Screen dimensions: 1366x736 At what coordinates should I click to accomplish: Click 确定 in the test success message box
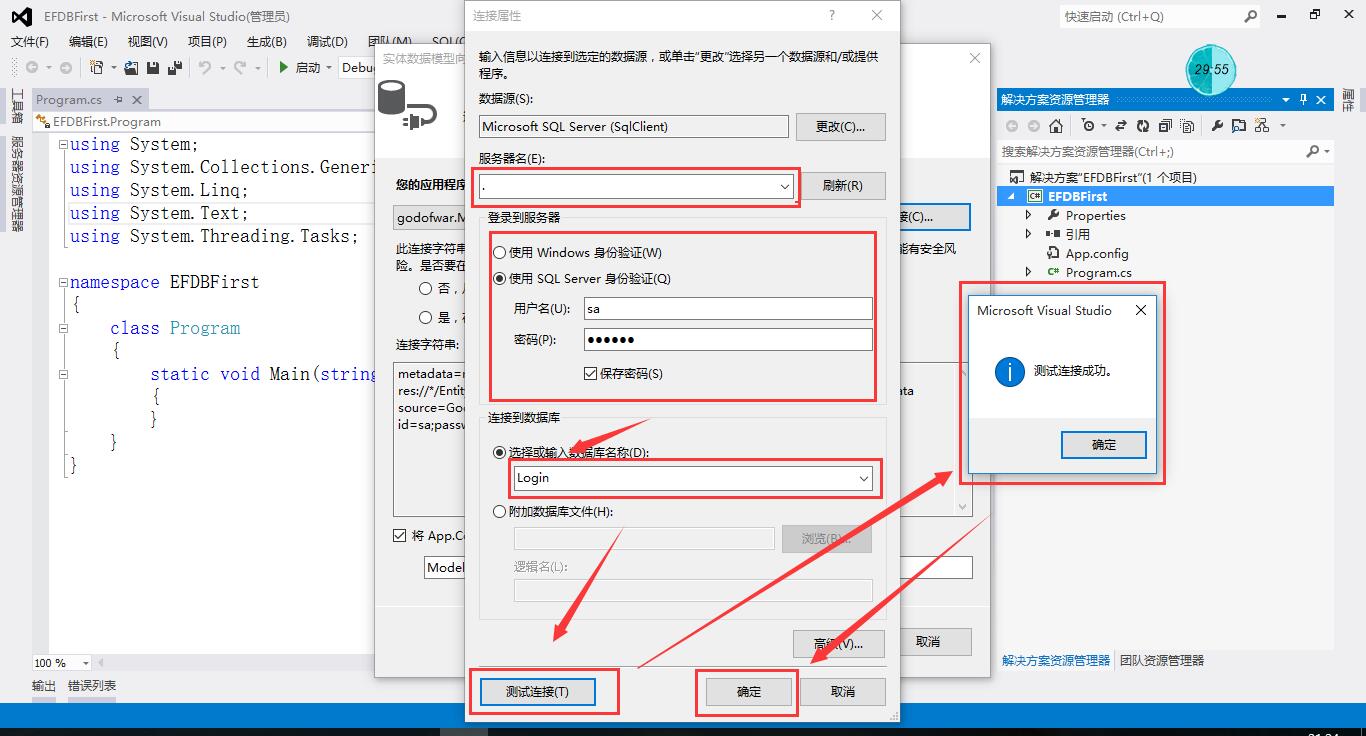(1103, 445)
